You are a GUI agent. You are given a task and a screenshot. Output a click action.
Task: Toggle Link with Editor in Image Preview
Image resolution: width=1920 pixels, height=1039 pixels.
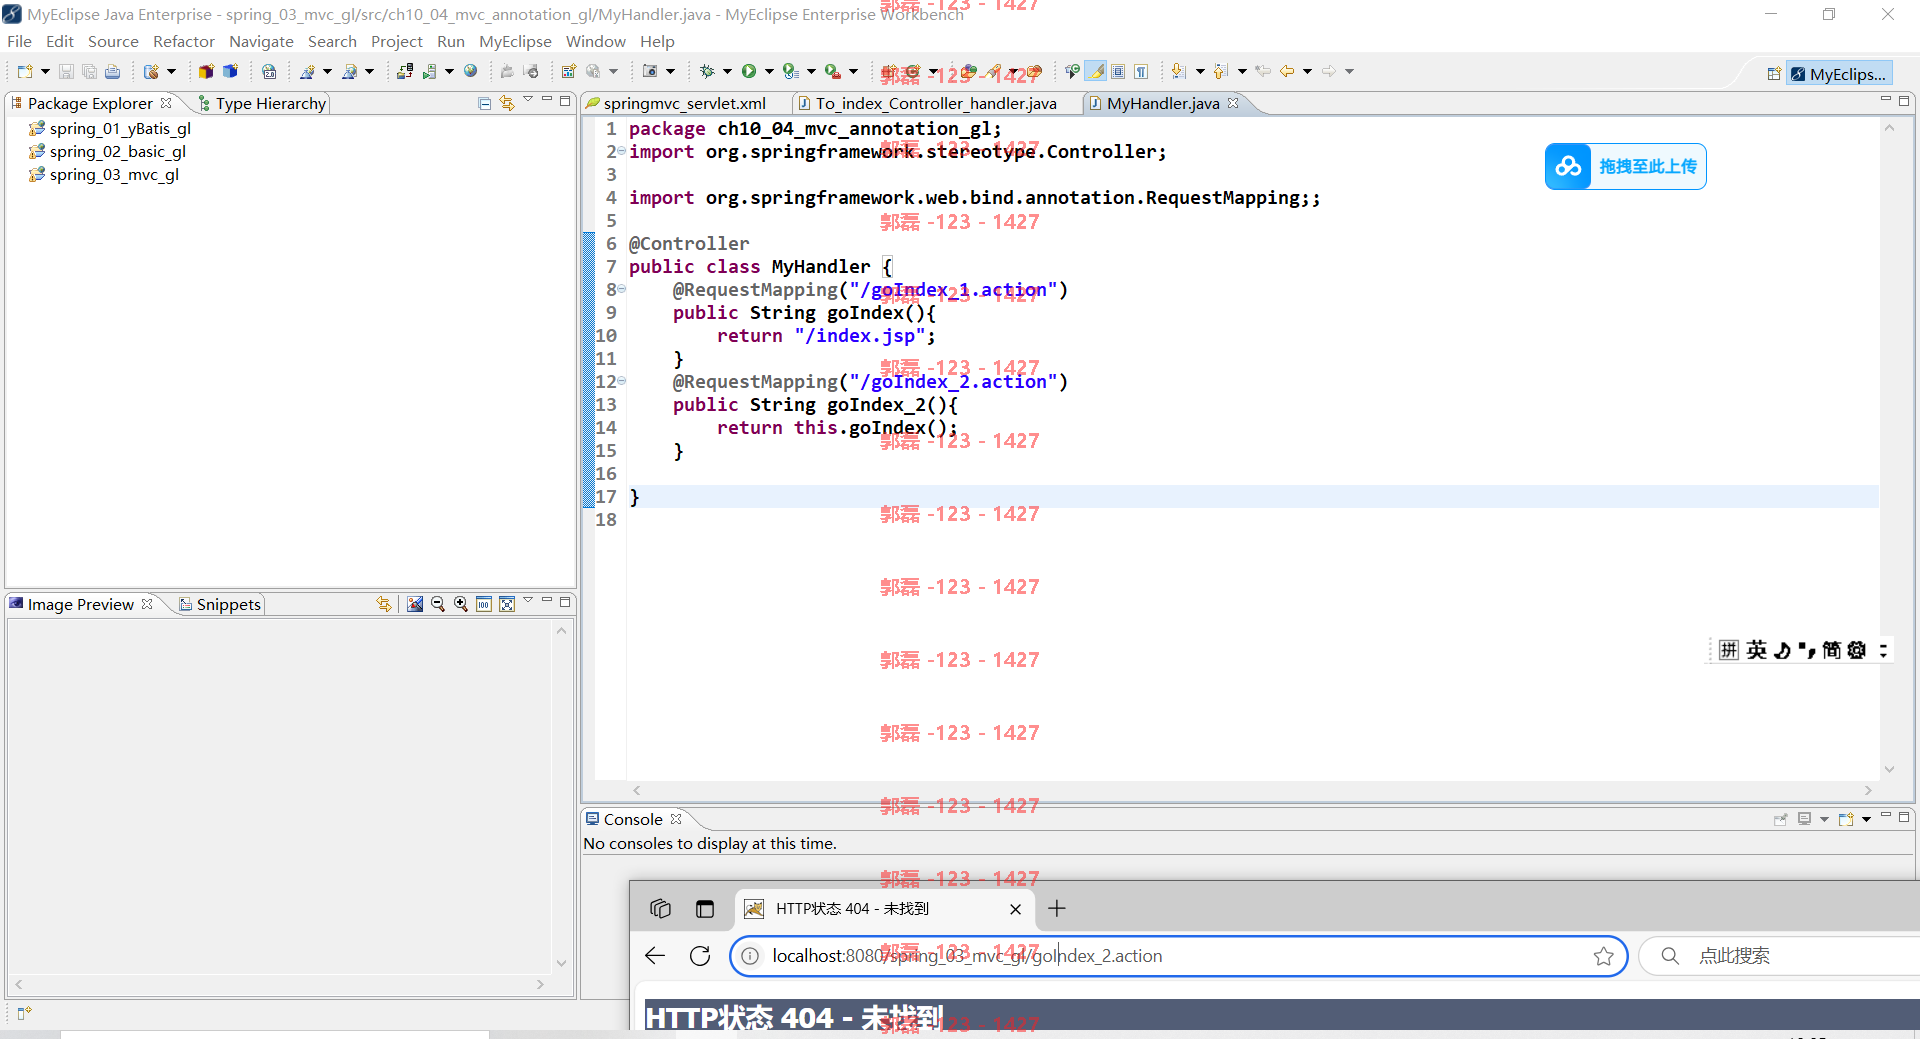(x=384, y=603)
